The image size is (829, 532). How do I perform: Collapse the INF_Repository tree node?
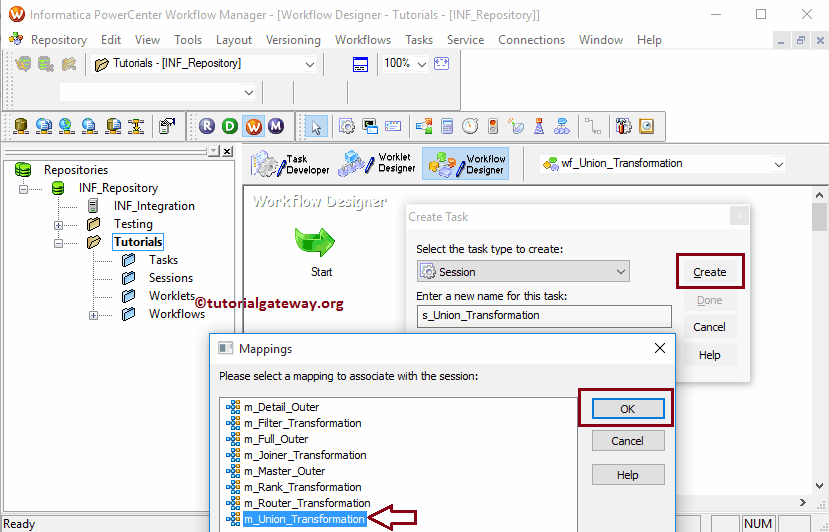click(23, 189)
